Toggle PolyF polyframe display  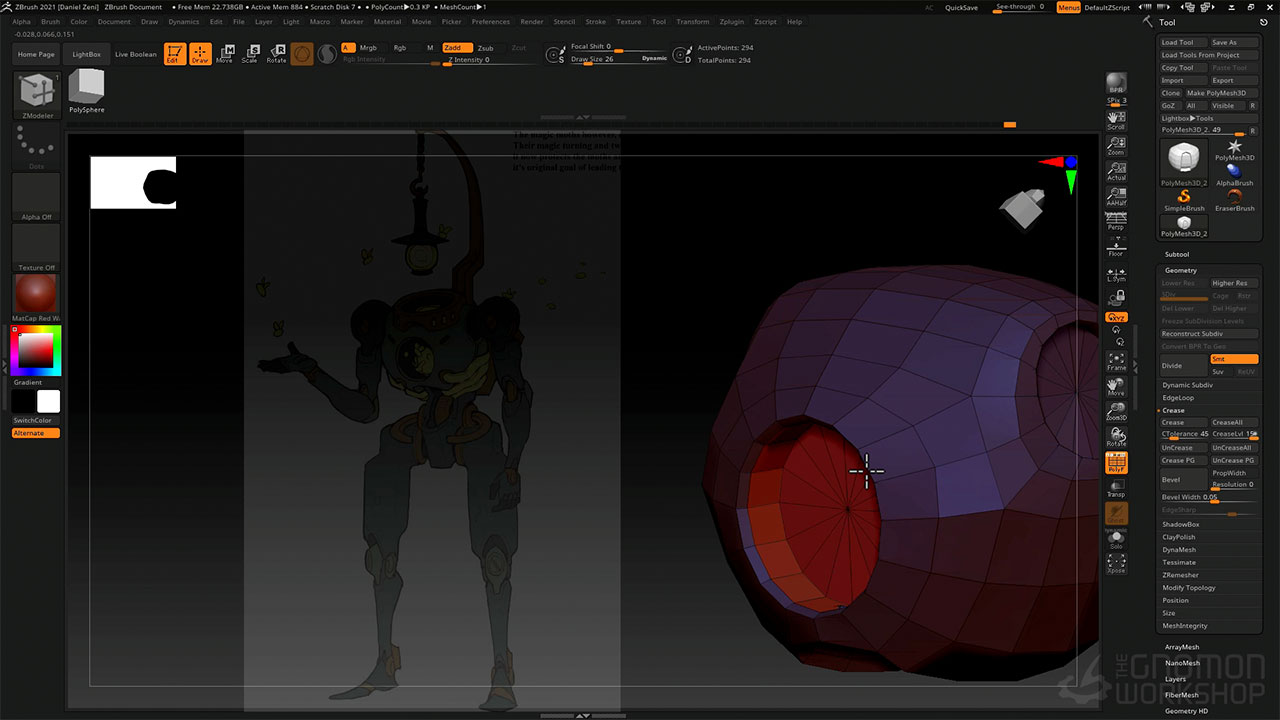point(1116,463)
